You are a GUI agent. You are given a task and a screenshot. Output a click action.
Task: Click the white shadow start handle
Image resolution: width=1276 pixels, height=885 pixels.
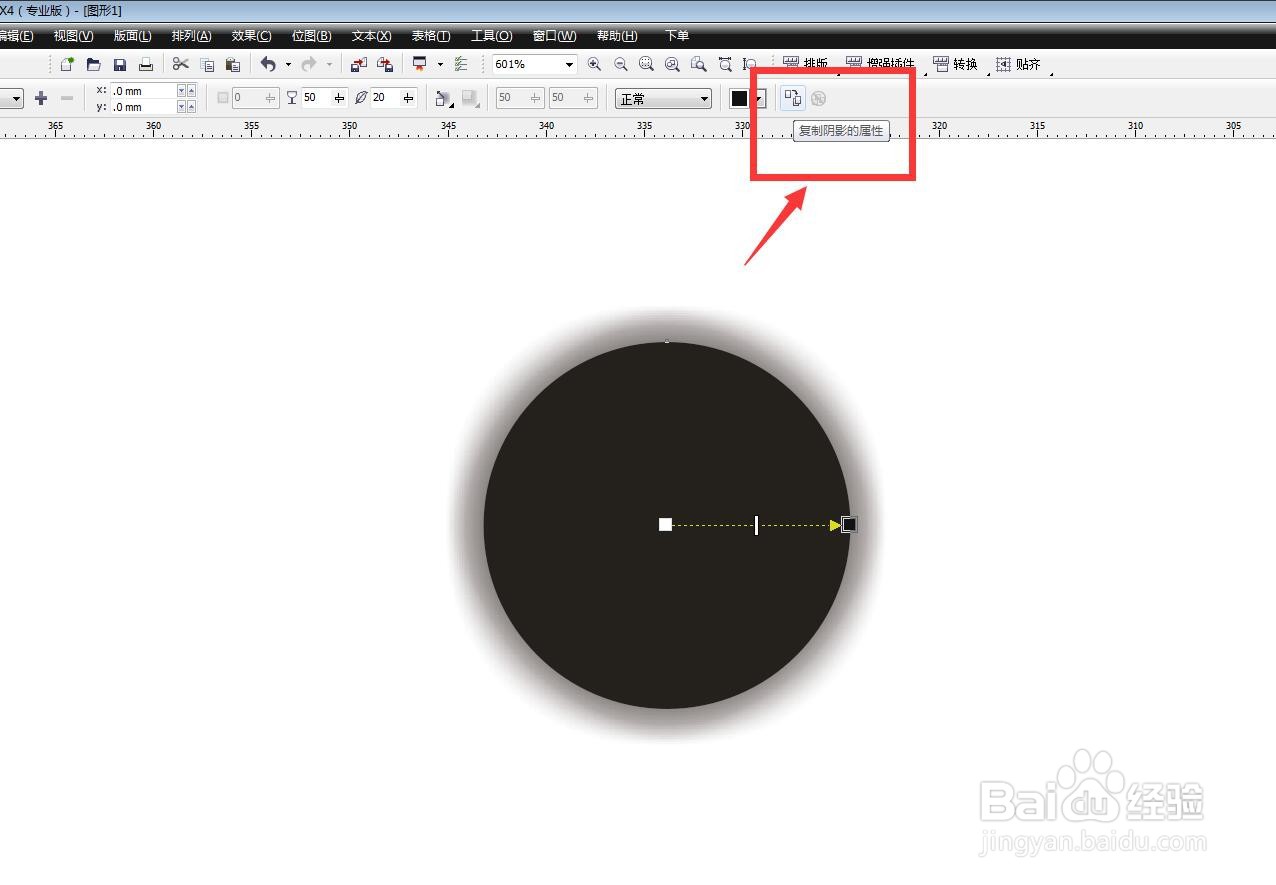point(665,525)
